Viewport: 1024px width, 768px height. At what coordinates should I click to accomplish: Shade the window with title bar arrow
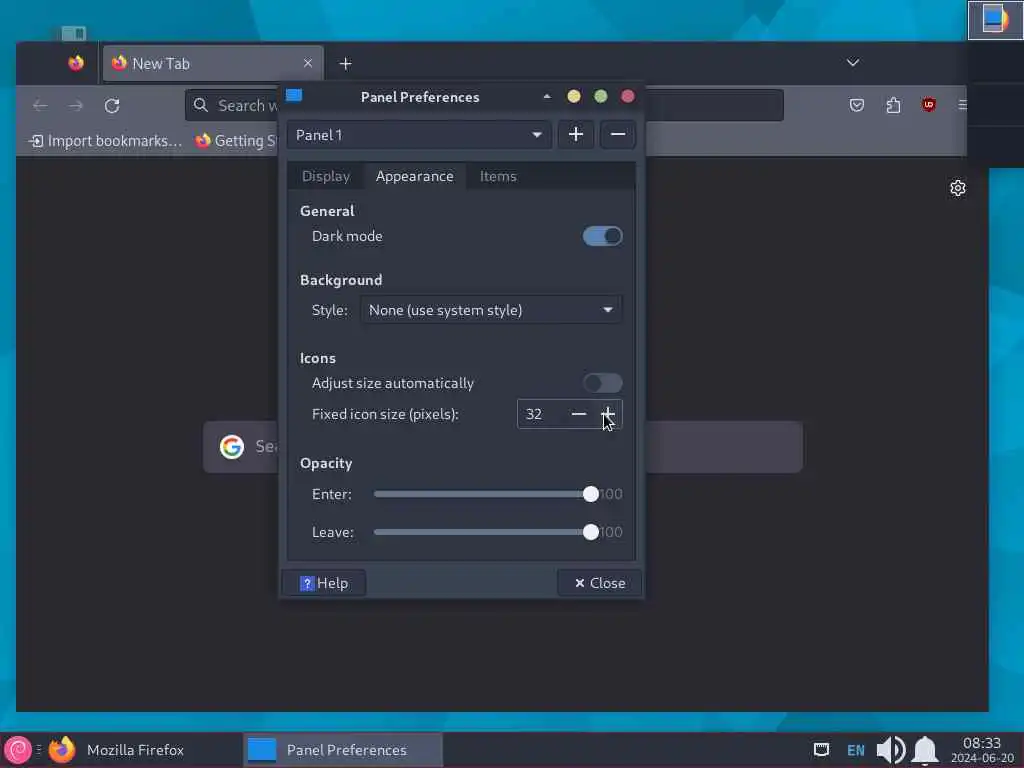pos(547,97)
